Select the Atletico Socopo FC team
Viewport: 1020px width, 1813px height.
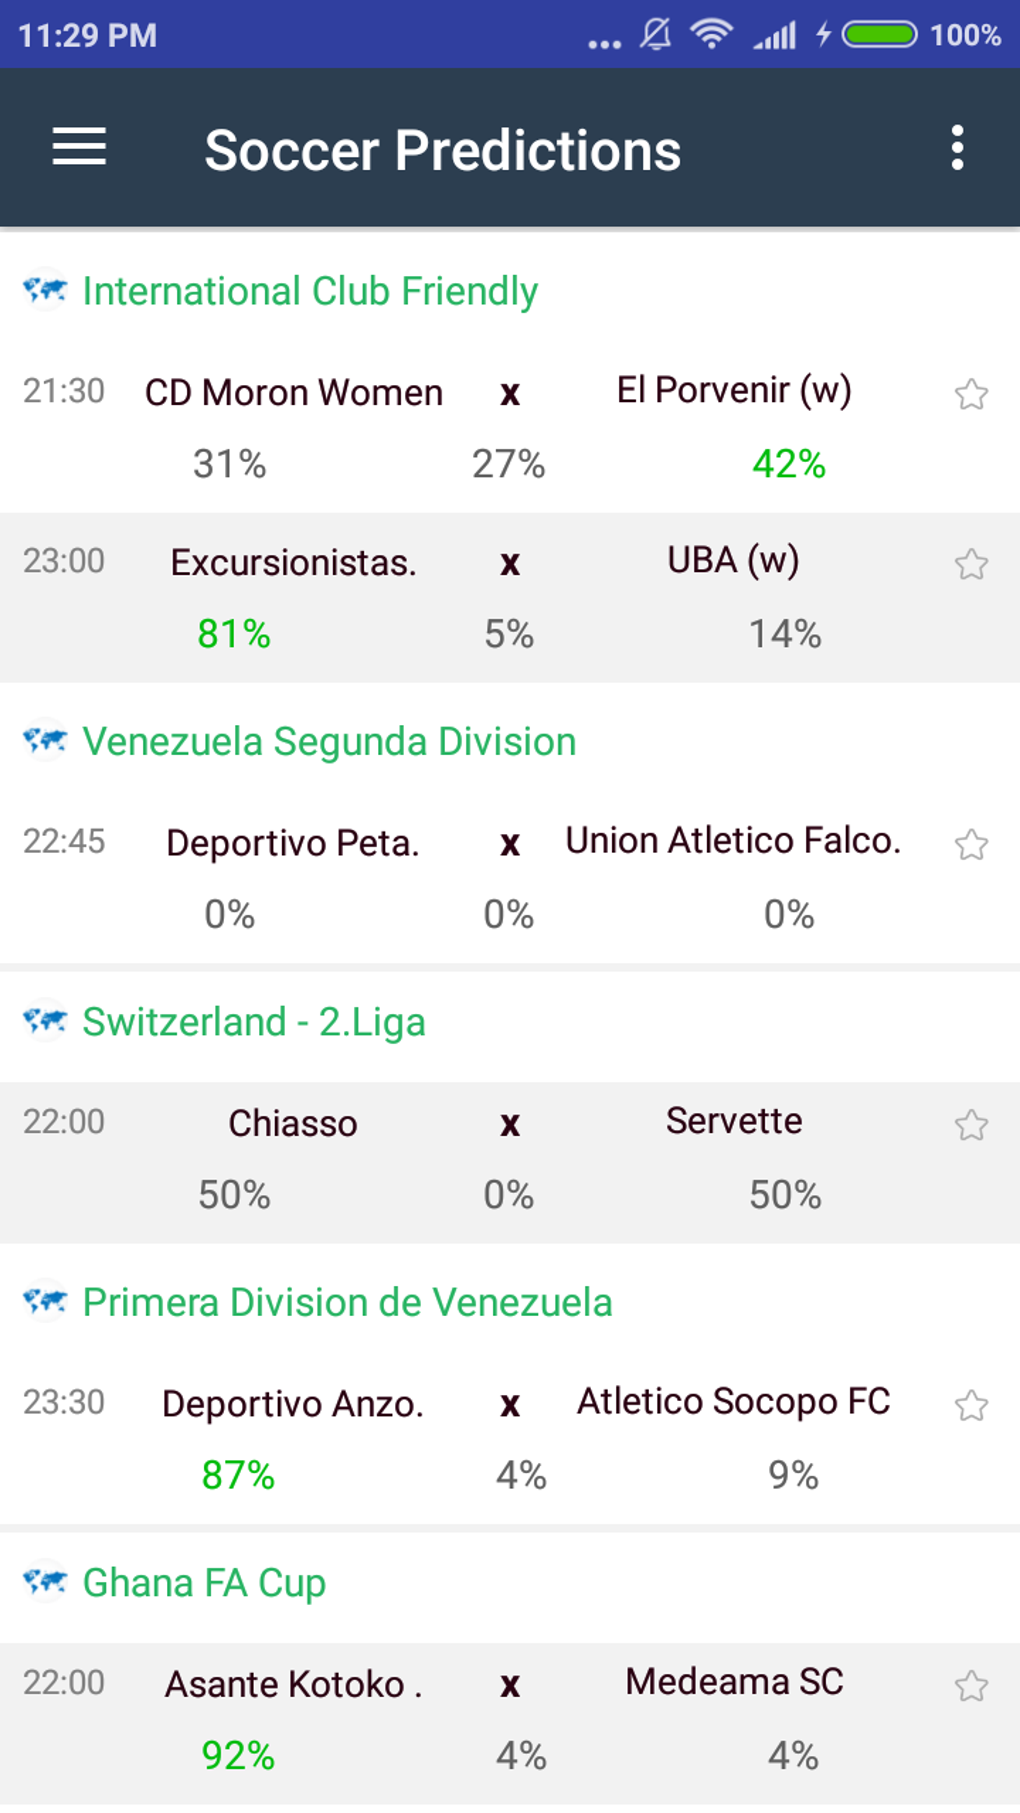[734, 1401]
